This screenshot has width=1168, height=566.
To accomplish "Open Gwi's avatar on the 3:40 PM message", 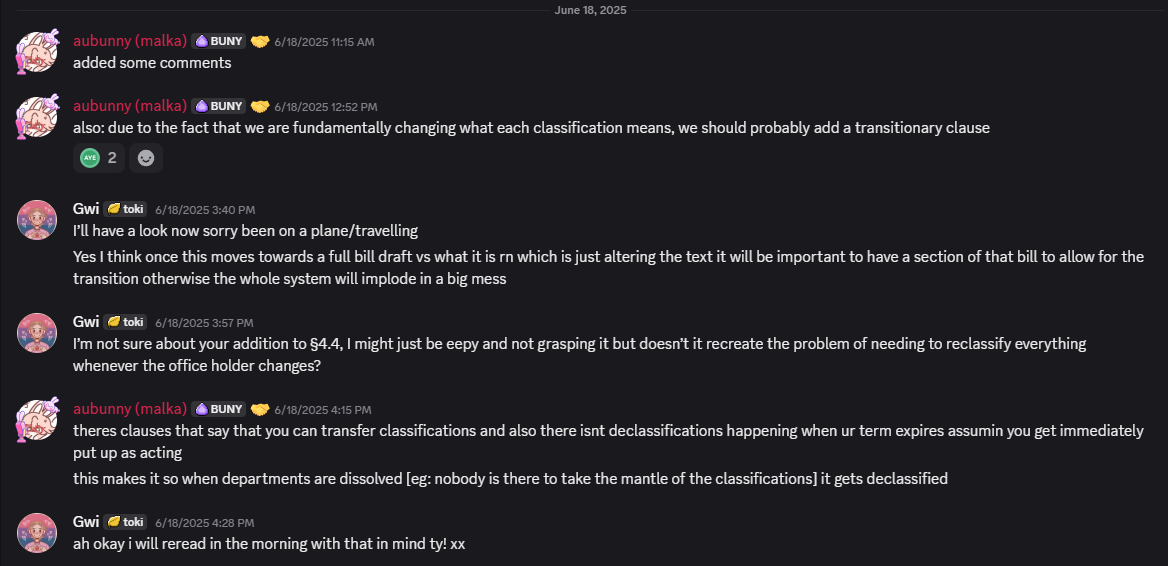I will point(37,219).
